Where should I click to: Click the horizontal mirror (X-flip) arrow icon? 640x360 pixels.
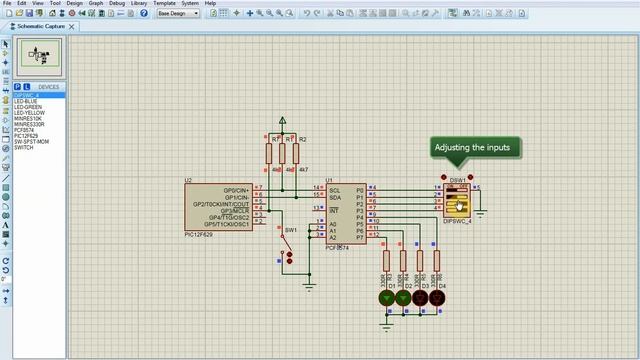coord(5,291)
